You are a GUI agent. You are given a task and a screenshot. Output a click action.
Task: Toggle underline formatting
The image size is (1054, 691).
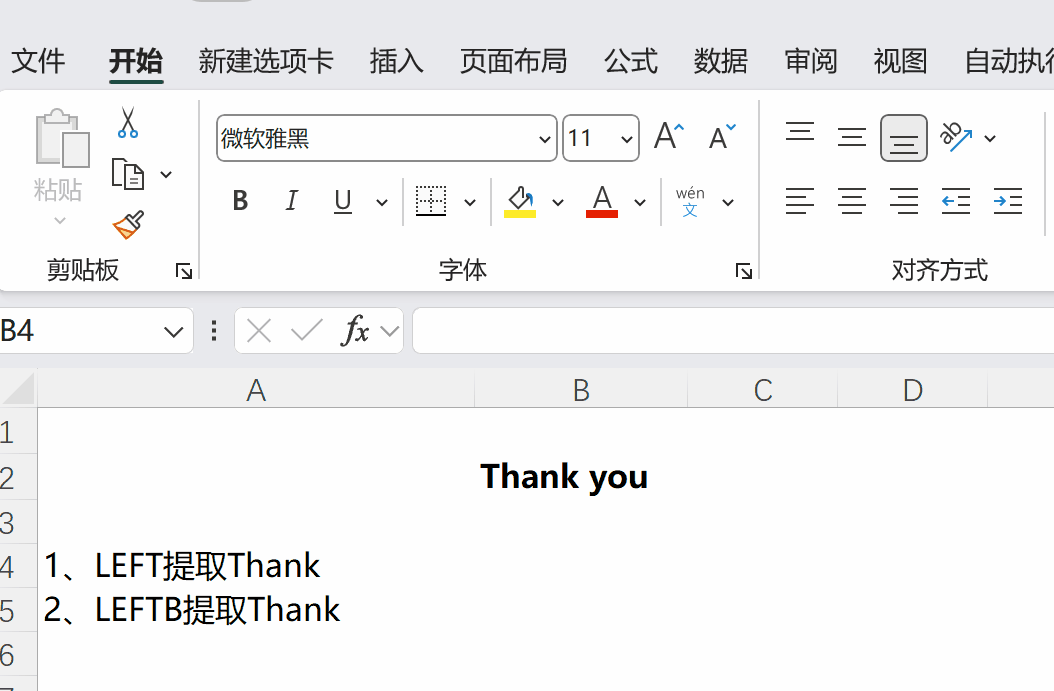[343, 201]
